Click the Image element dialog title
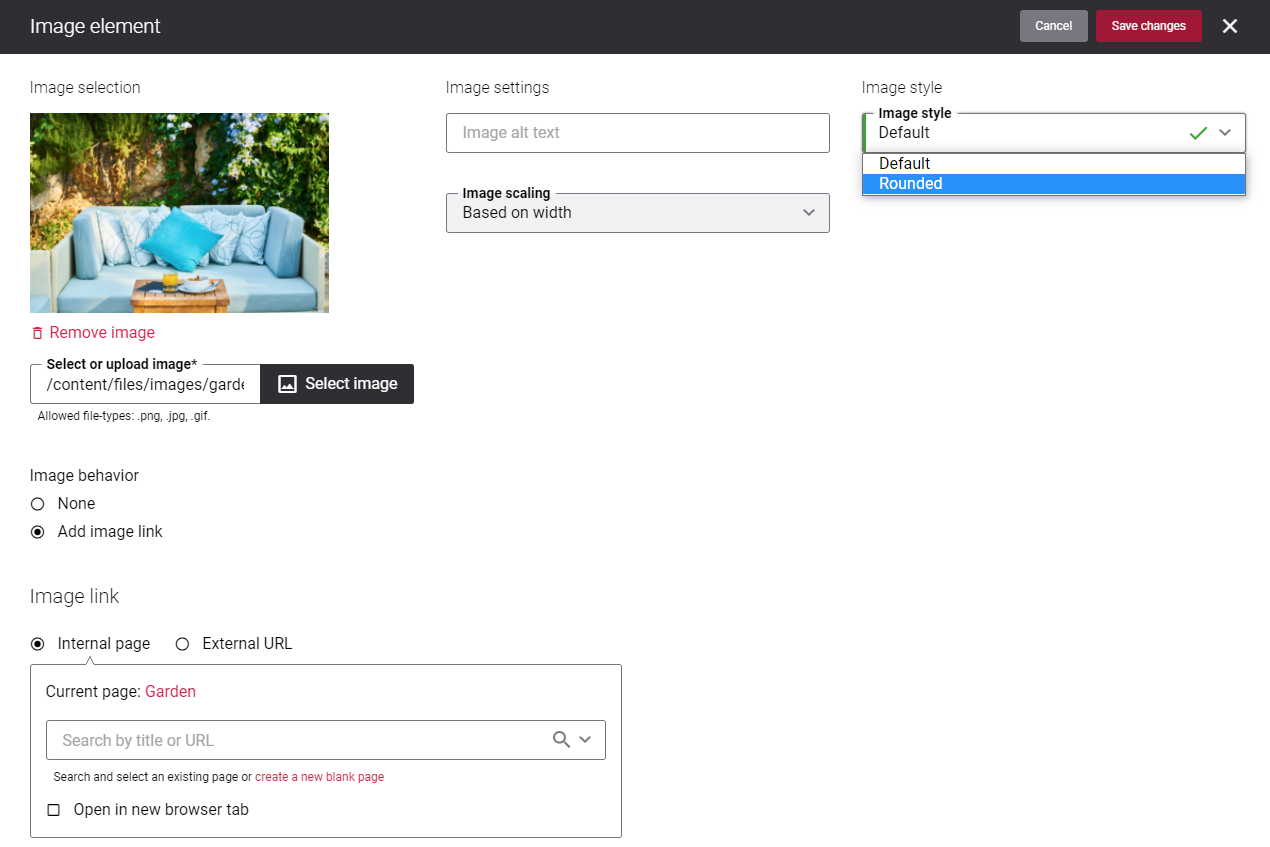The image size is (1270, 847). [x=95, y=26]
